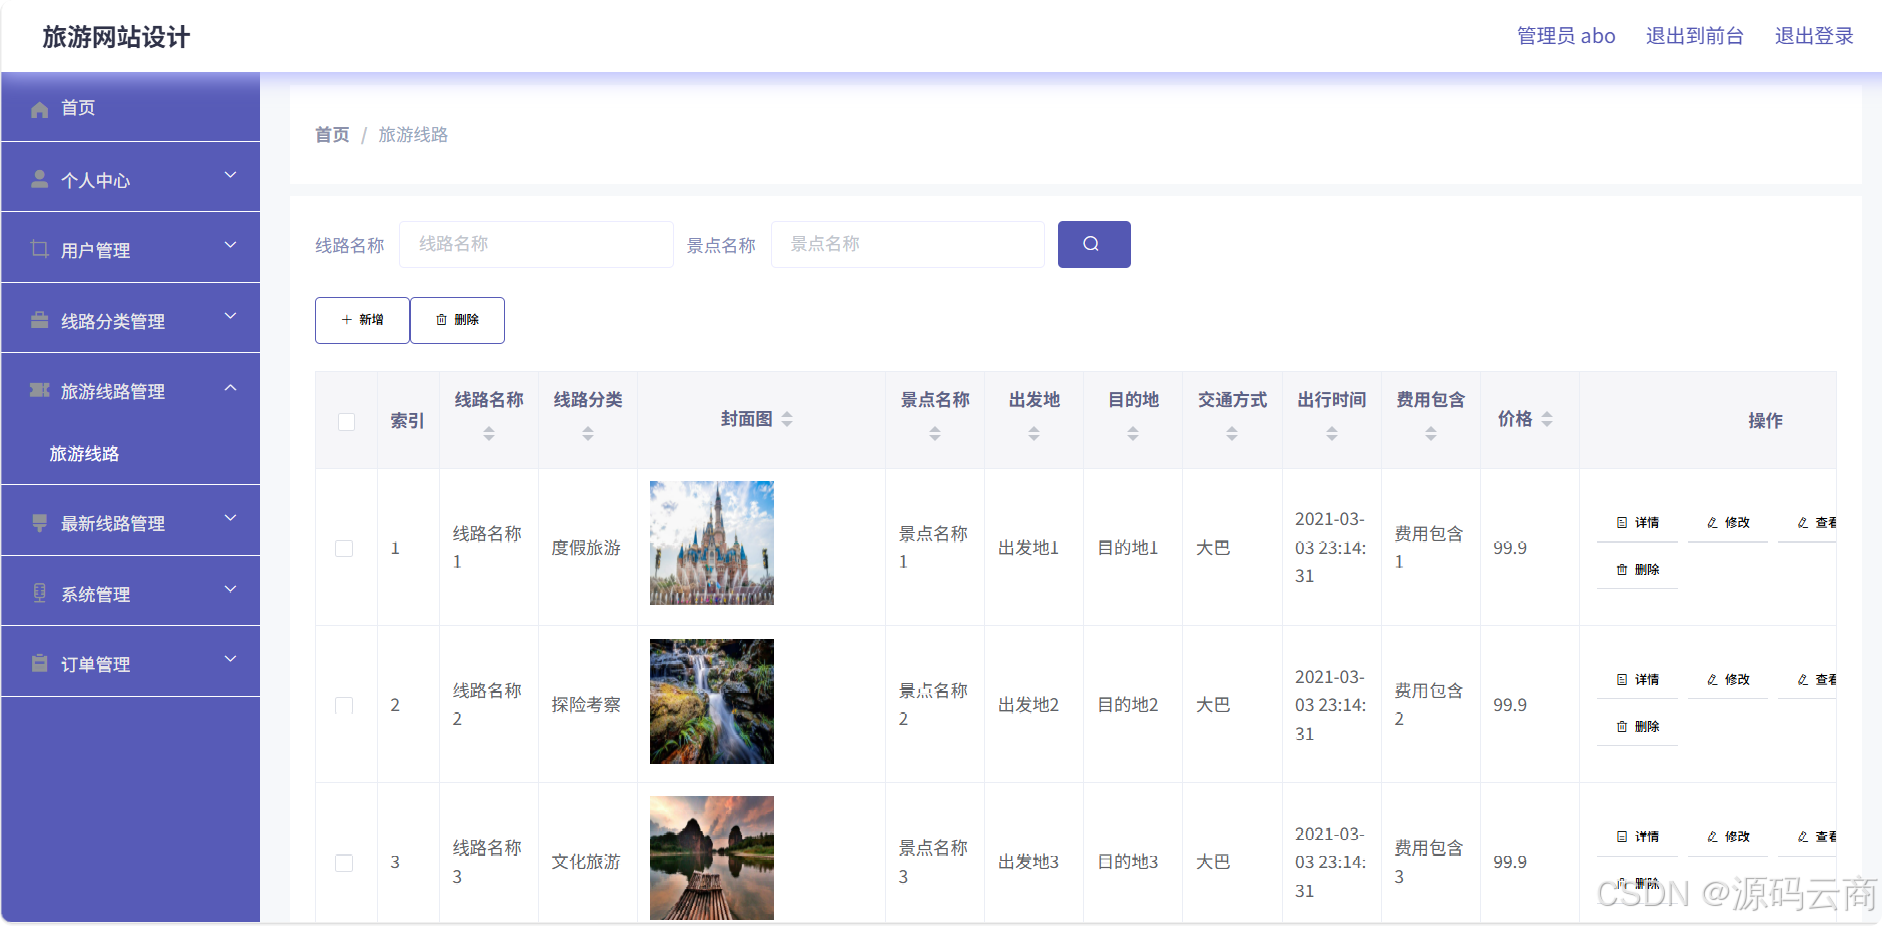Check the checkbox for row 1
The height and width of the screenshot is (926, 1882).
[x=344, y=548]
